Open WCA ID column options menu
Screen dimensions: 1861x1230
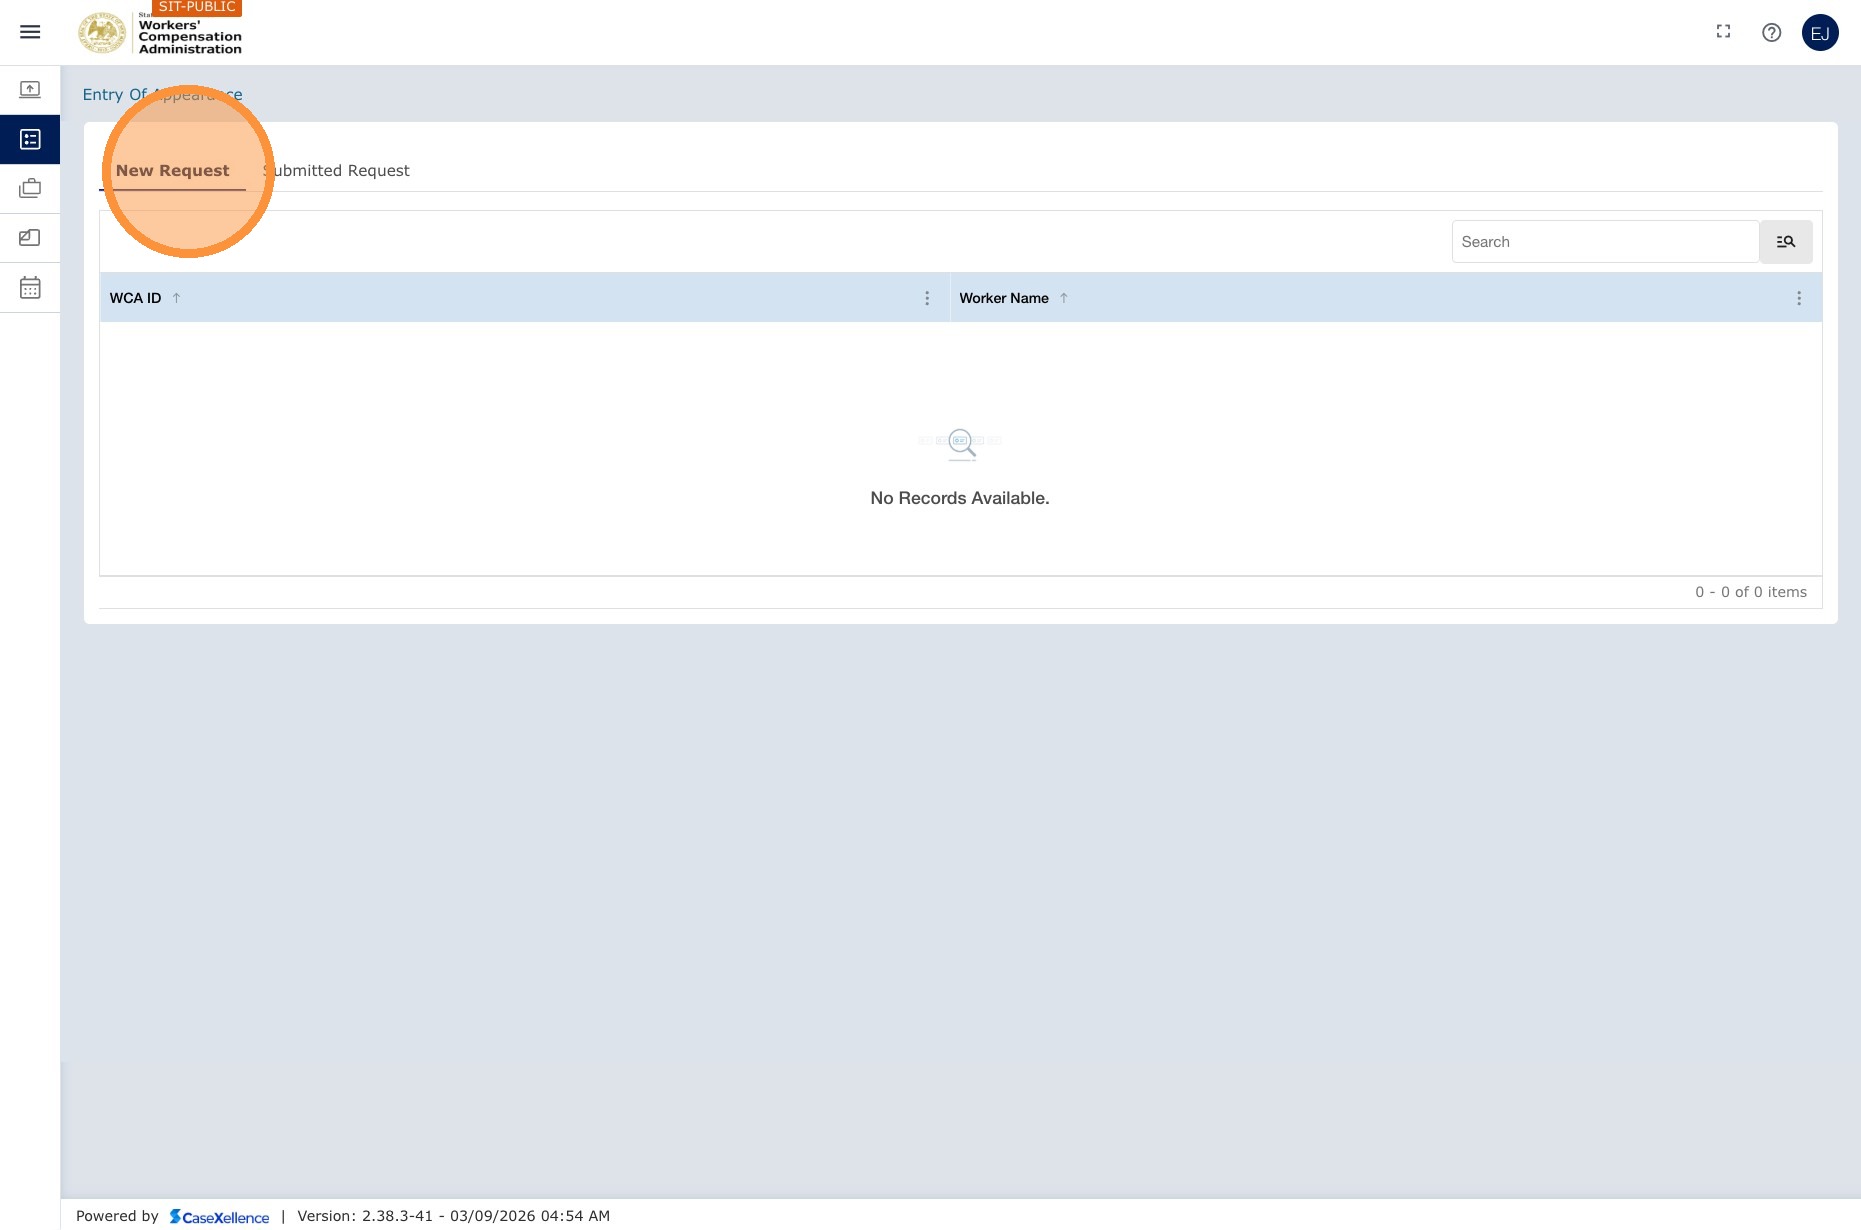[927, 298]
